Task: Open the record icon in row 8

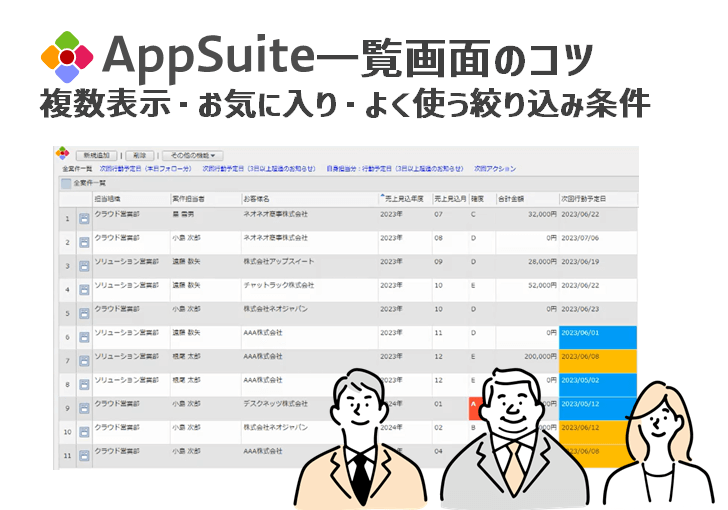Action: tap(84, 385)
